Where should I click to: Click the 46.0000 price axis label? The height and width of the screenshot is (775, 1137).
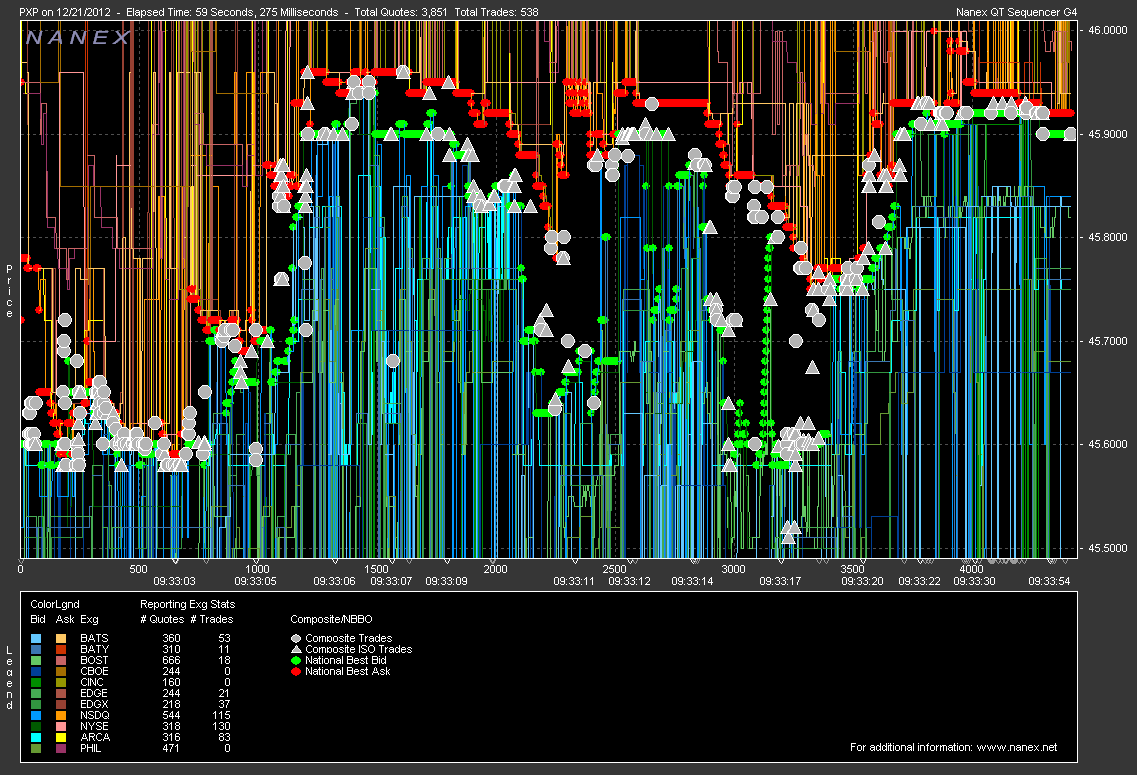(x=1108, y=30)
